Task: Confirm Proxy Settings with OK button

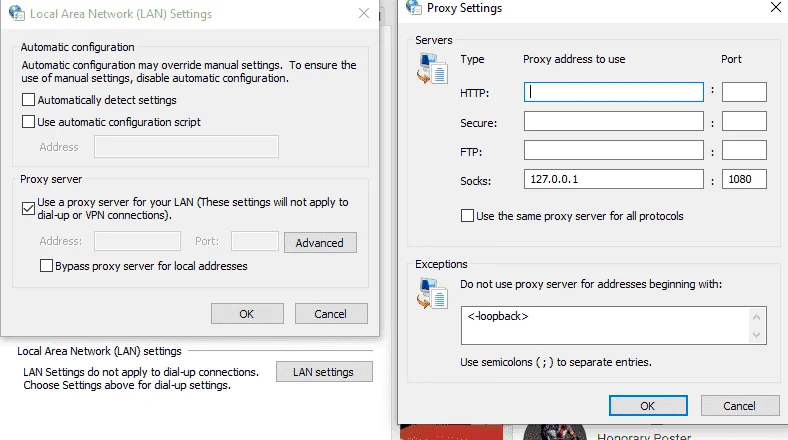Action: point(648,405)
